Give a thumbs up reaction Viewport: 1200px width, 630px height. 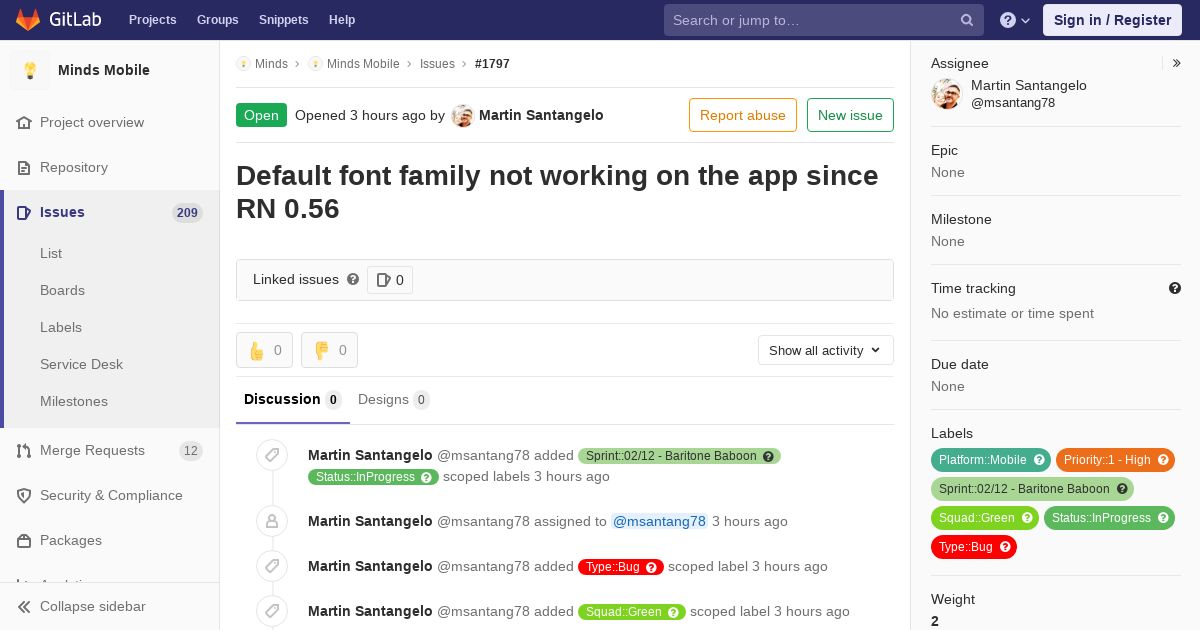264,350
